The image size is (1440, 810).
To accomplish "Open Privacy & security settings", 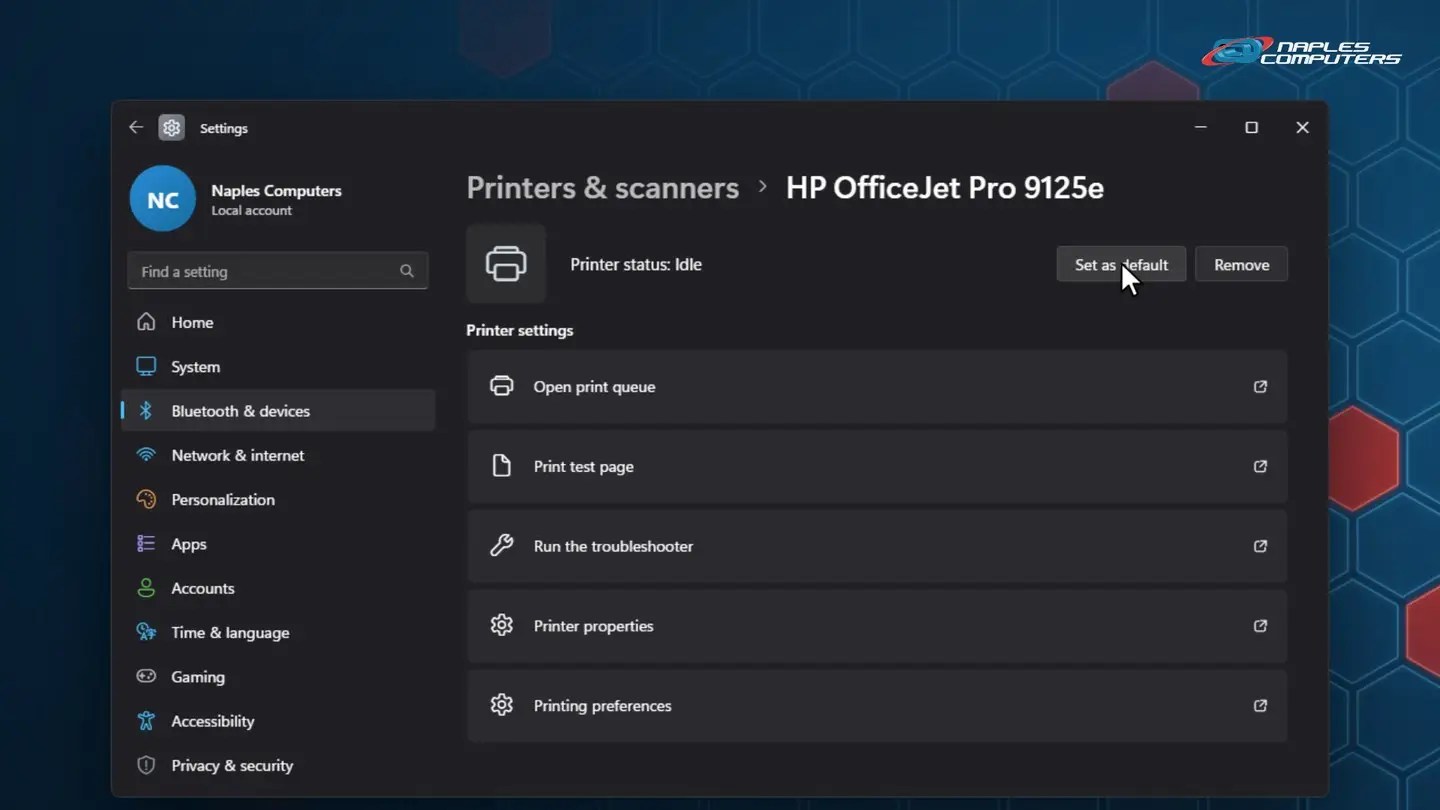I will tap(278, 765).
